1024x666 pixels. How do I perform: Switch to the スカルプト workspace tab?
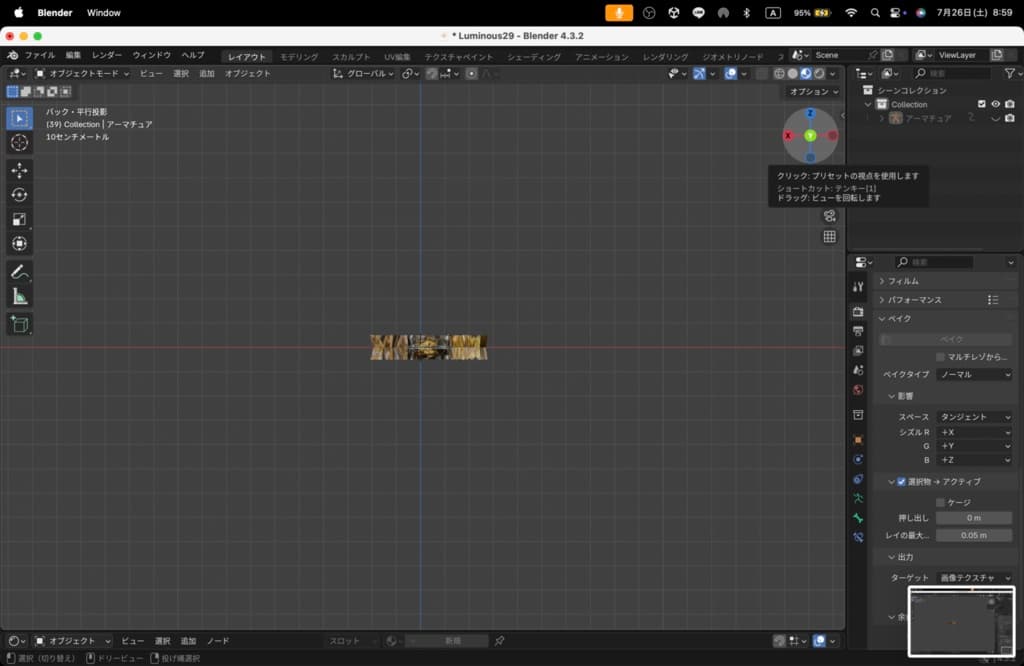pyautogui.click(x=351, y=57)
